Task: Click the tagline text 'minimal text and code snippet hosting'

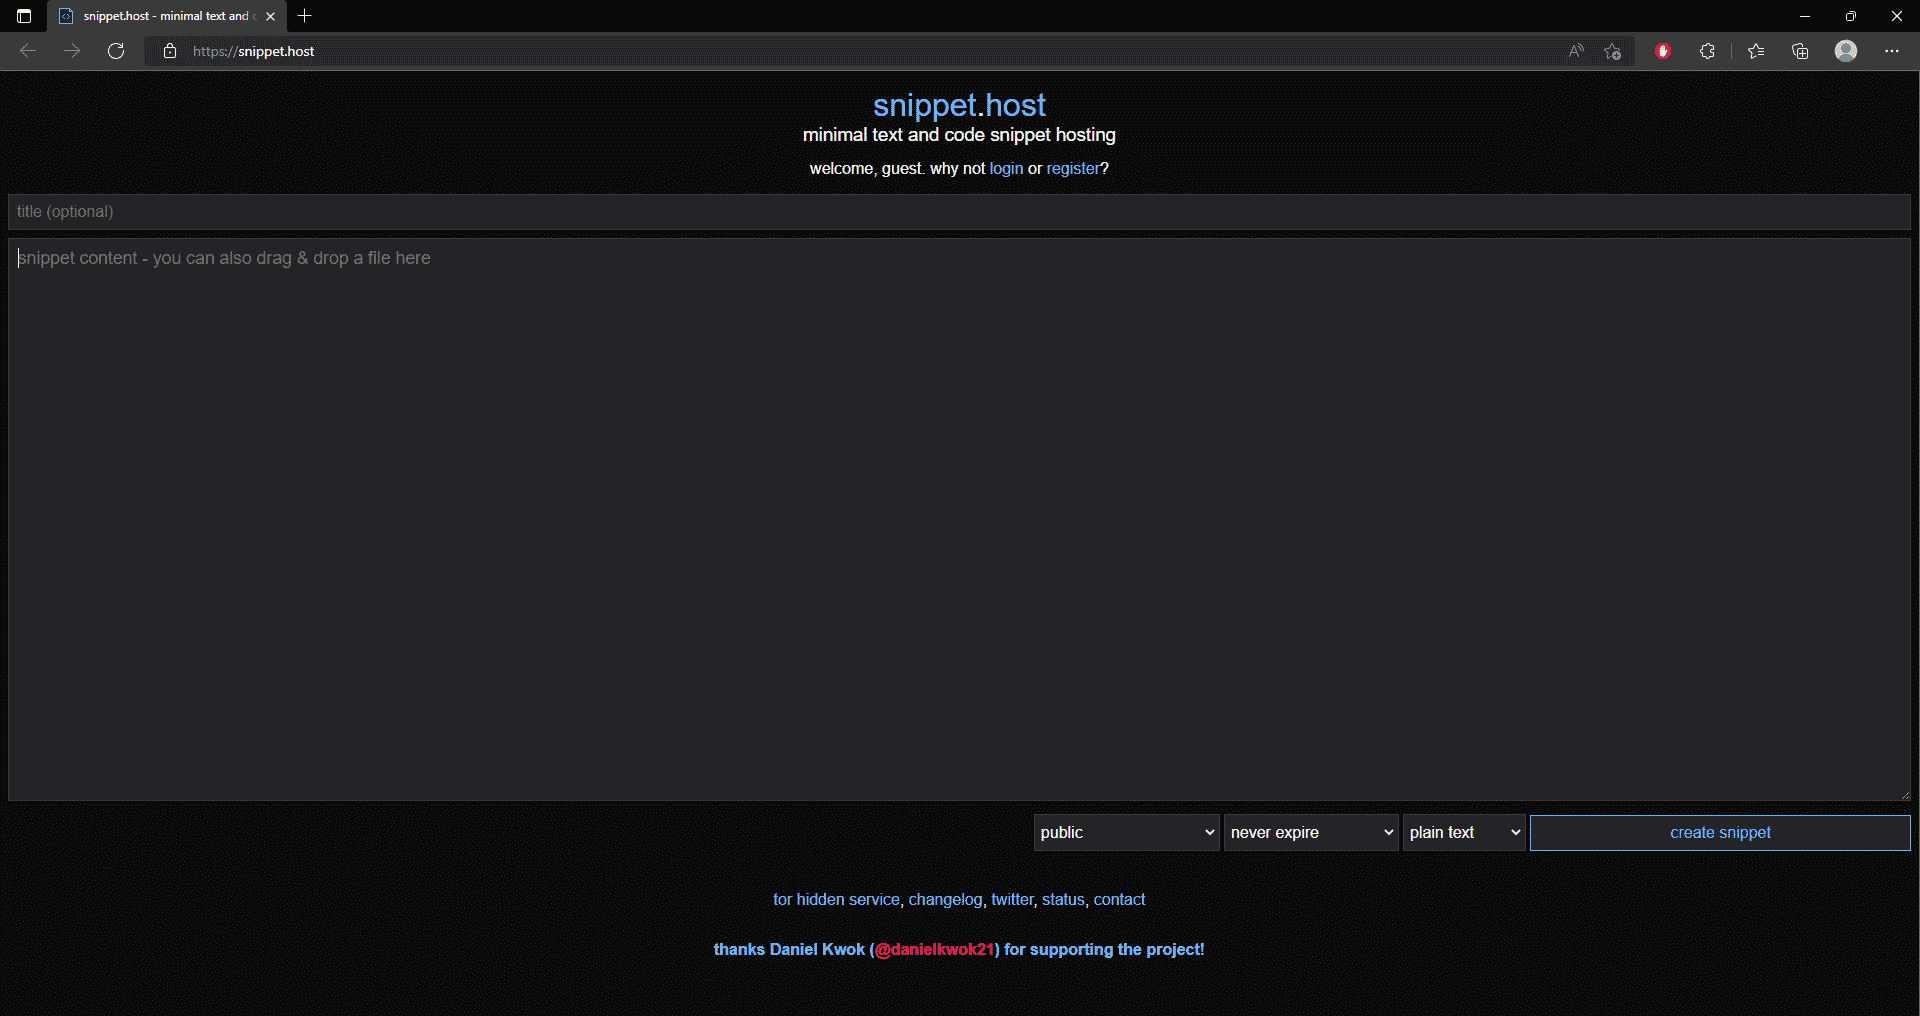Action: point(959,135)
